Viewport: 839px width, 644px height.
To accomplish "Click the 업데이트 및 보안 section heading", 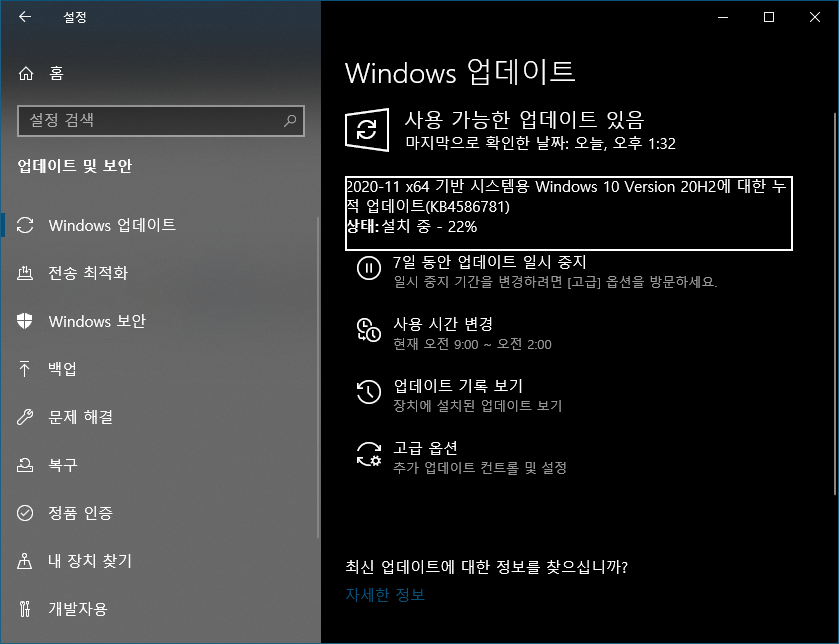I will [x=74, y=166].
